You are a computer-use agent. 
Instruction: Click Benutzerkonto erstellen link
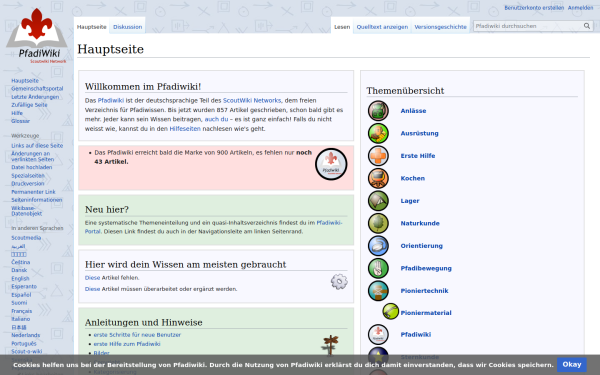pos(534,8)
